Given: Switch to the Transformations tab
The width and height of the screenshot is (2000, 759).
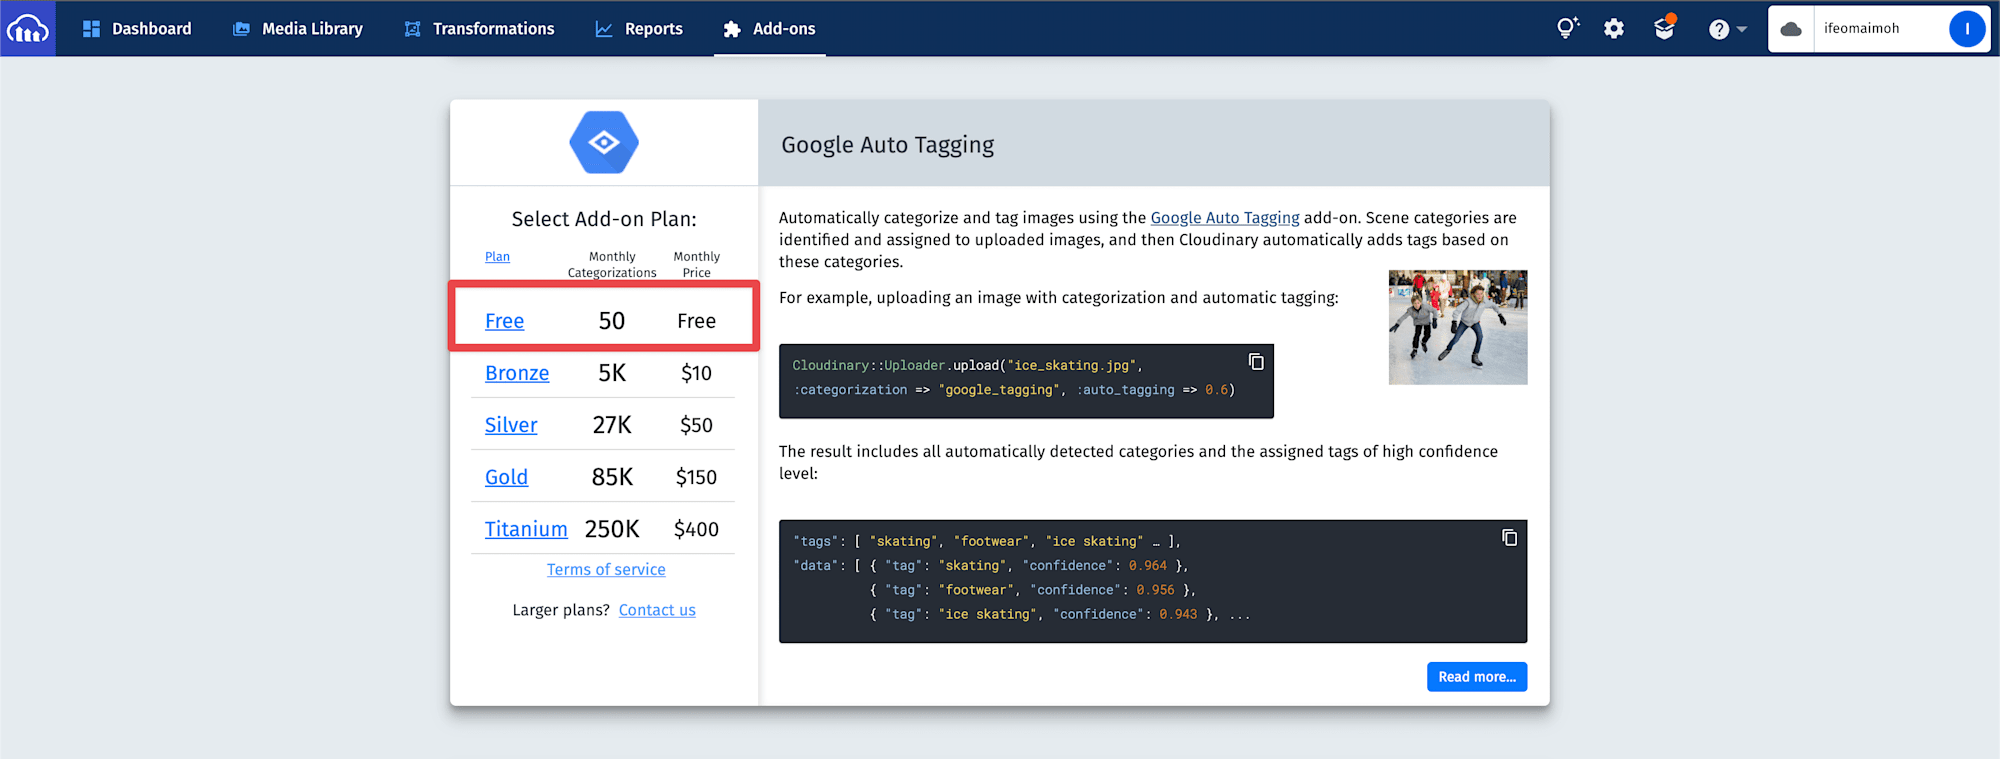Looking at the screenshot, I should [479, 29].
